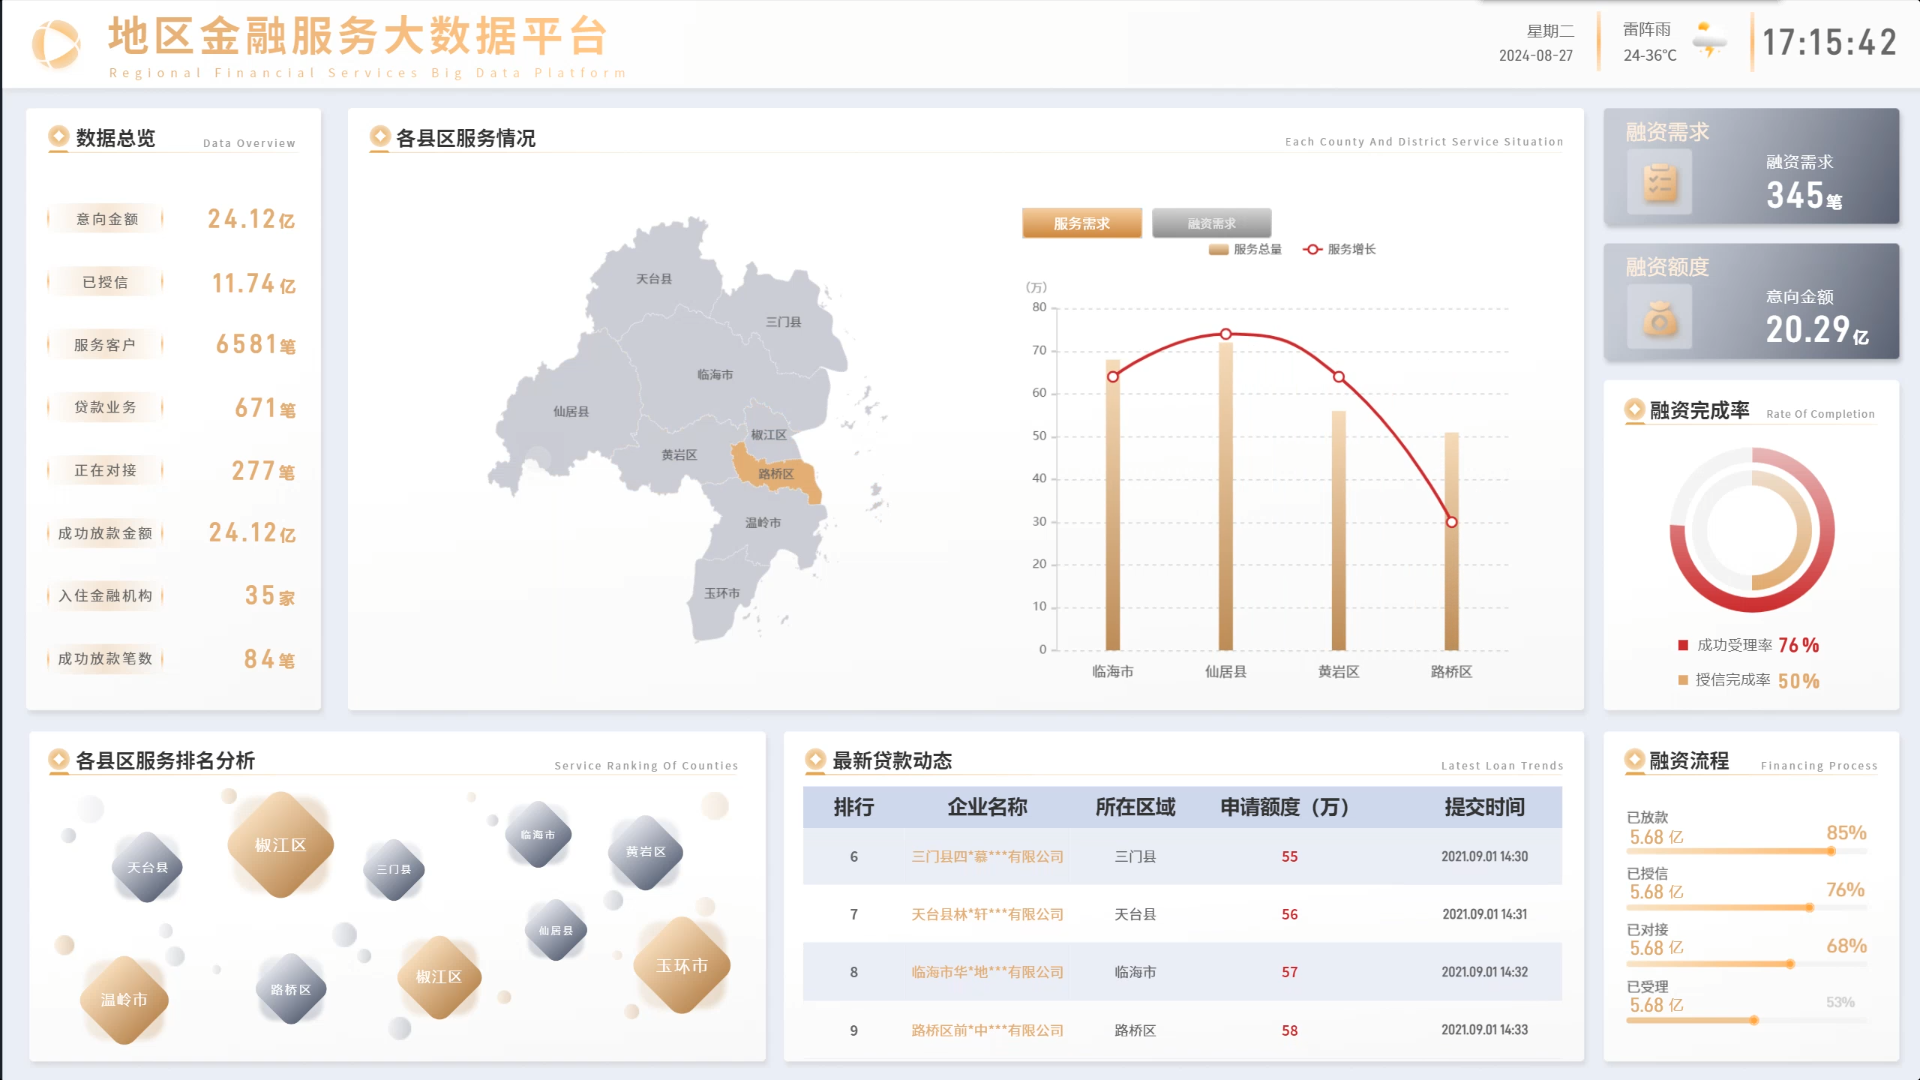
Task: Click the 椒江区 large diamond bubble
Action: pos(280,845)
